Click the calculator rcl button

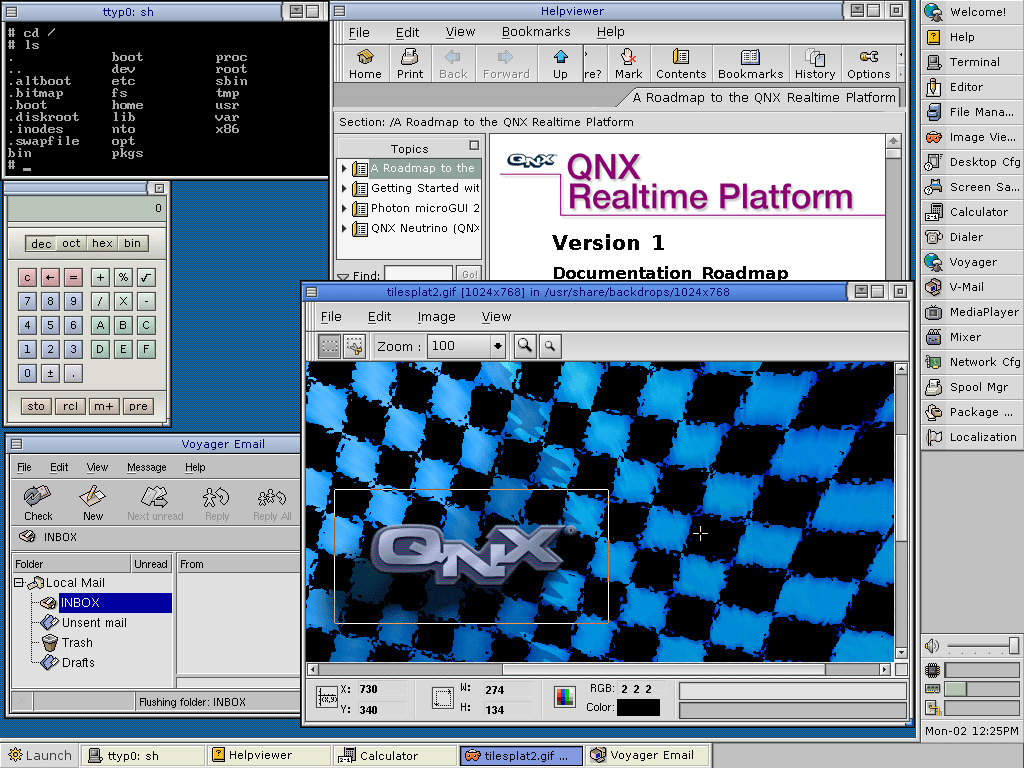70,406
